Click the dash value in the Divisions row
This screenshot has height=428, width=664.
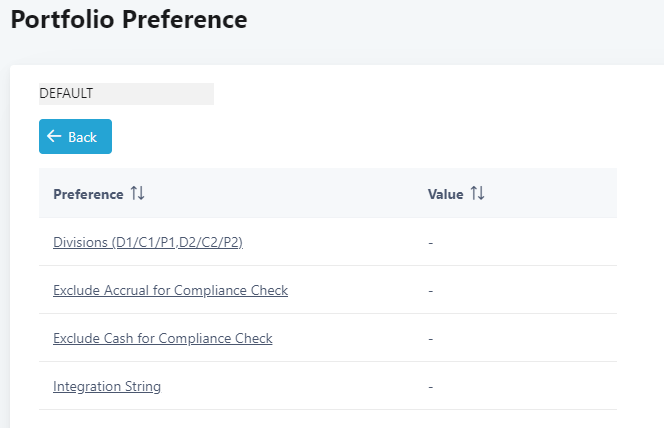point(430,243)
